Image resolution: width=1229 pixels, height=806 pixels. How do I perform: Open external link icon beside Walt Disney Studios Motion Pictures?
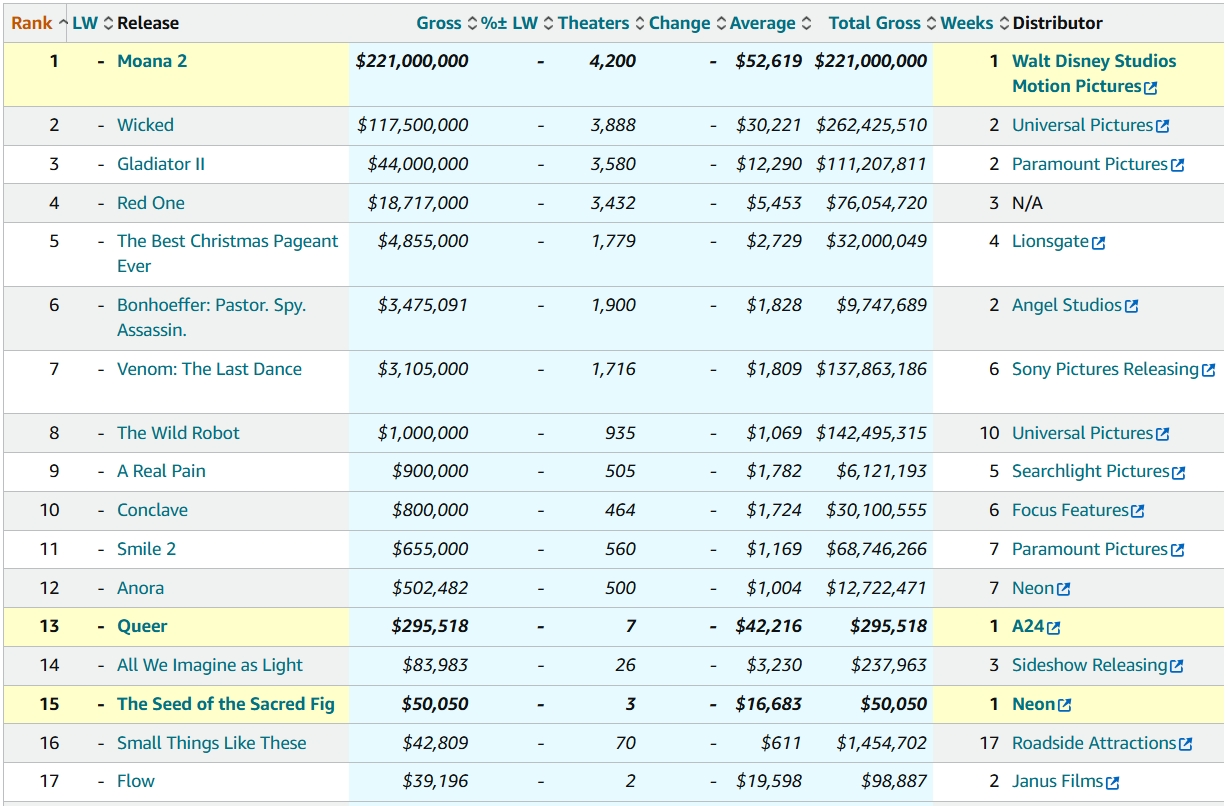[1150, 87]
